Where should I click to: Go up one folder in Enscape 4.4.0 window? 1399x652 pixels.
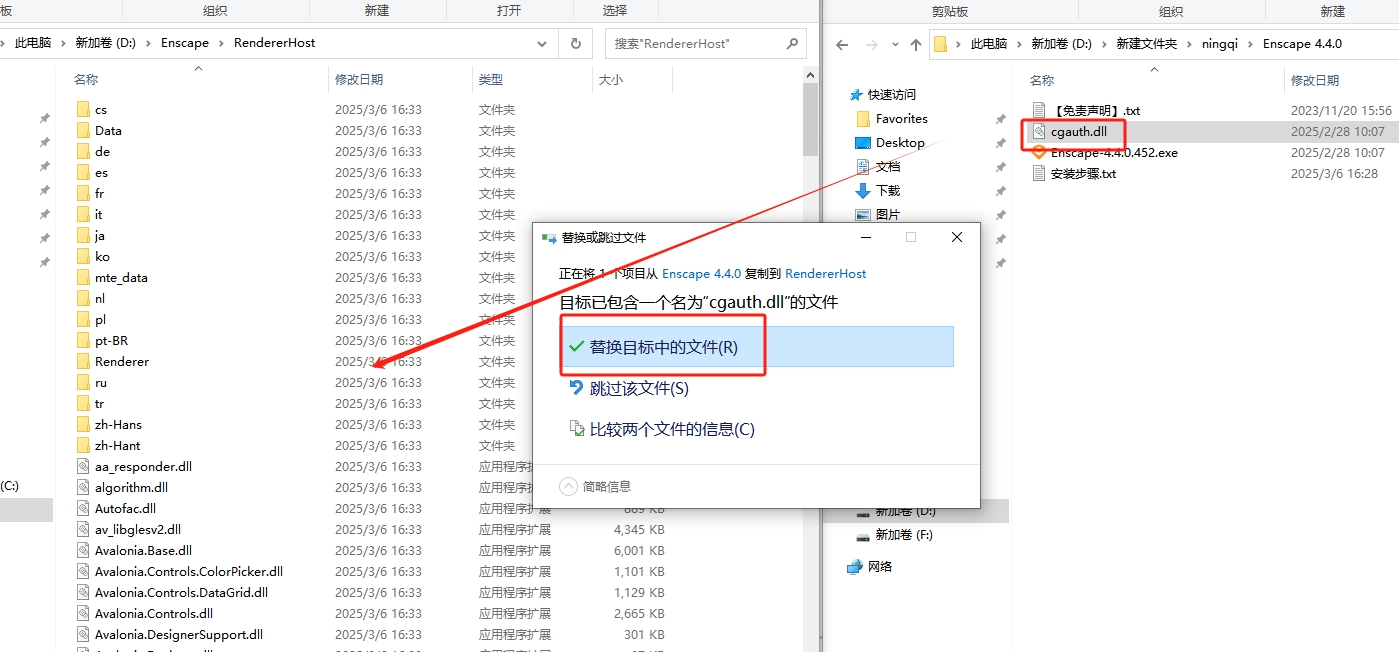(x=916, y=44)
